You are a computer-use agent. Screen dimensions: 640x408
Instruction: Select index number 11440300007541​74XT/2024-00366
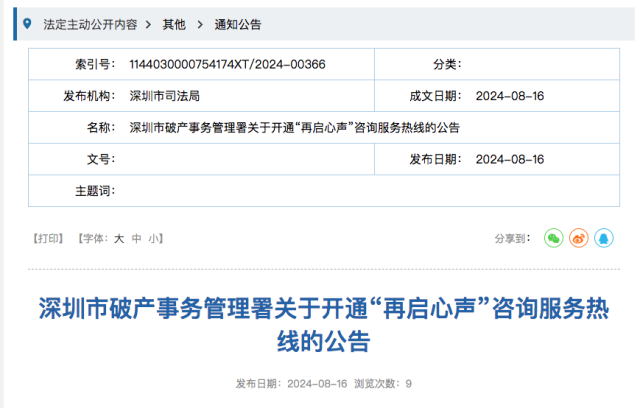(227, 64)
